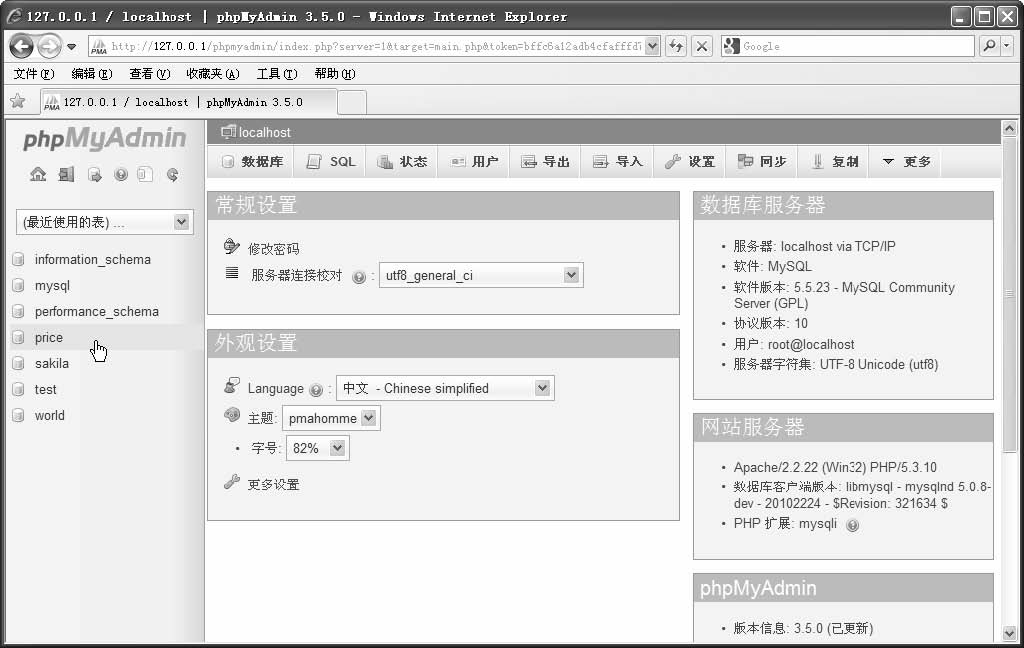Viewport: 1024px width, 648px height.
Task: Click the test database icon
Action: tap(18, 389)
